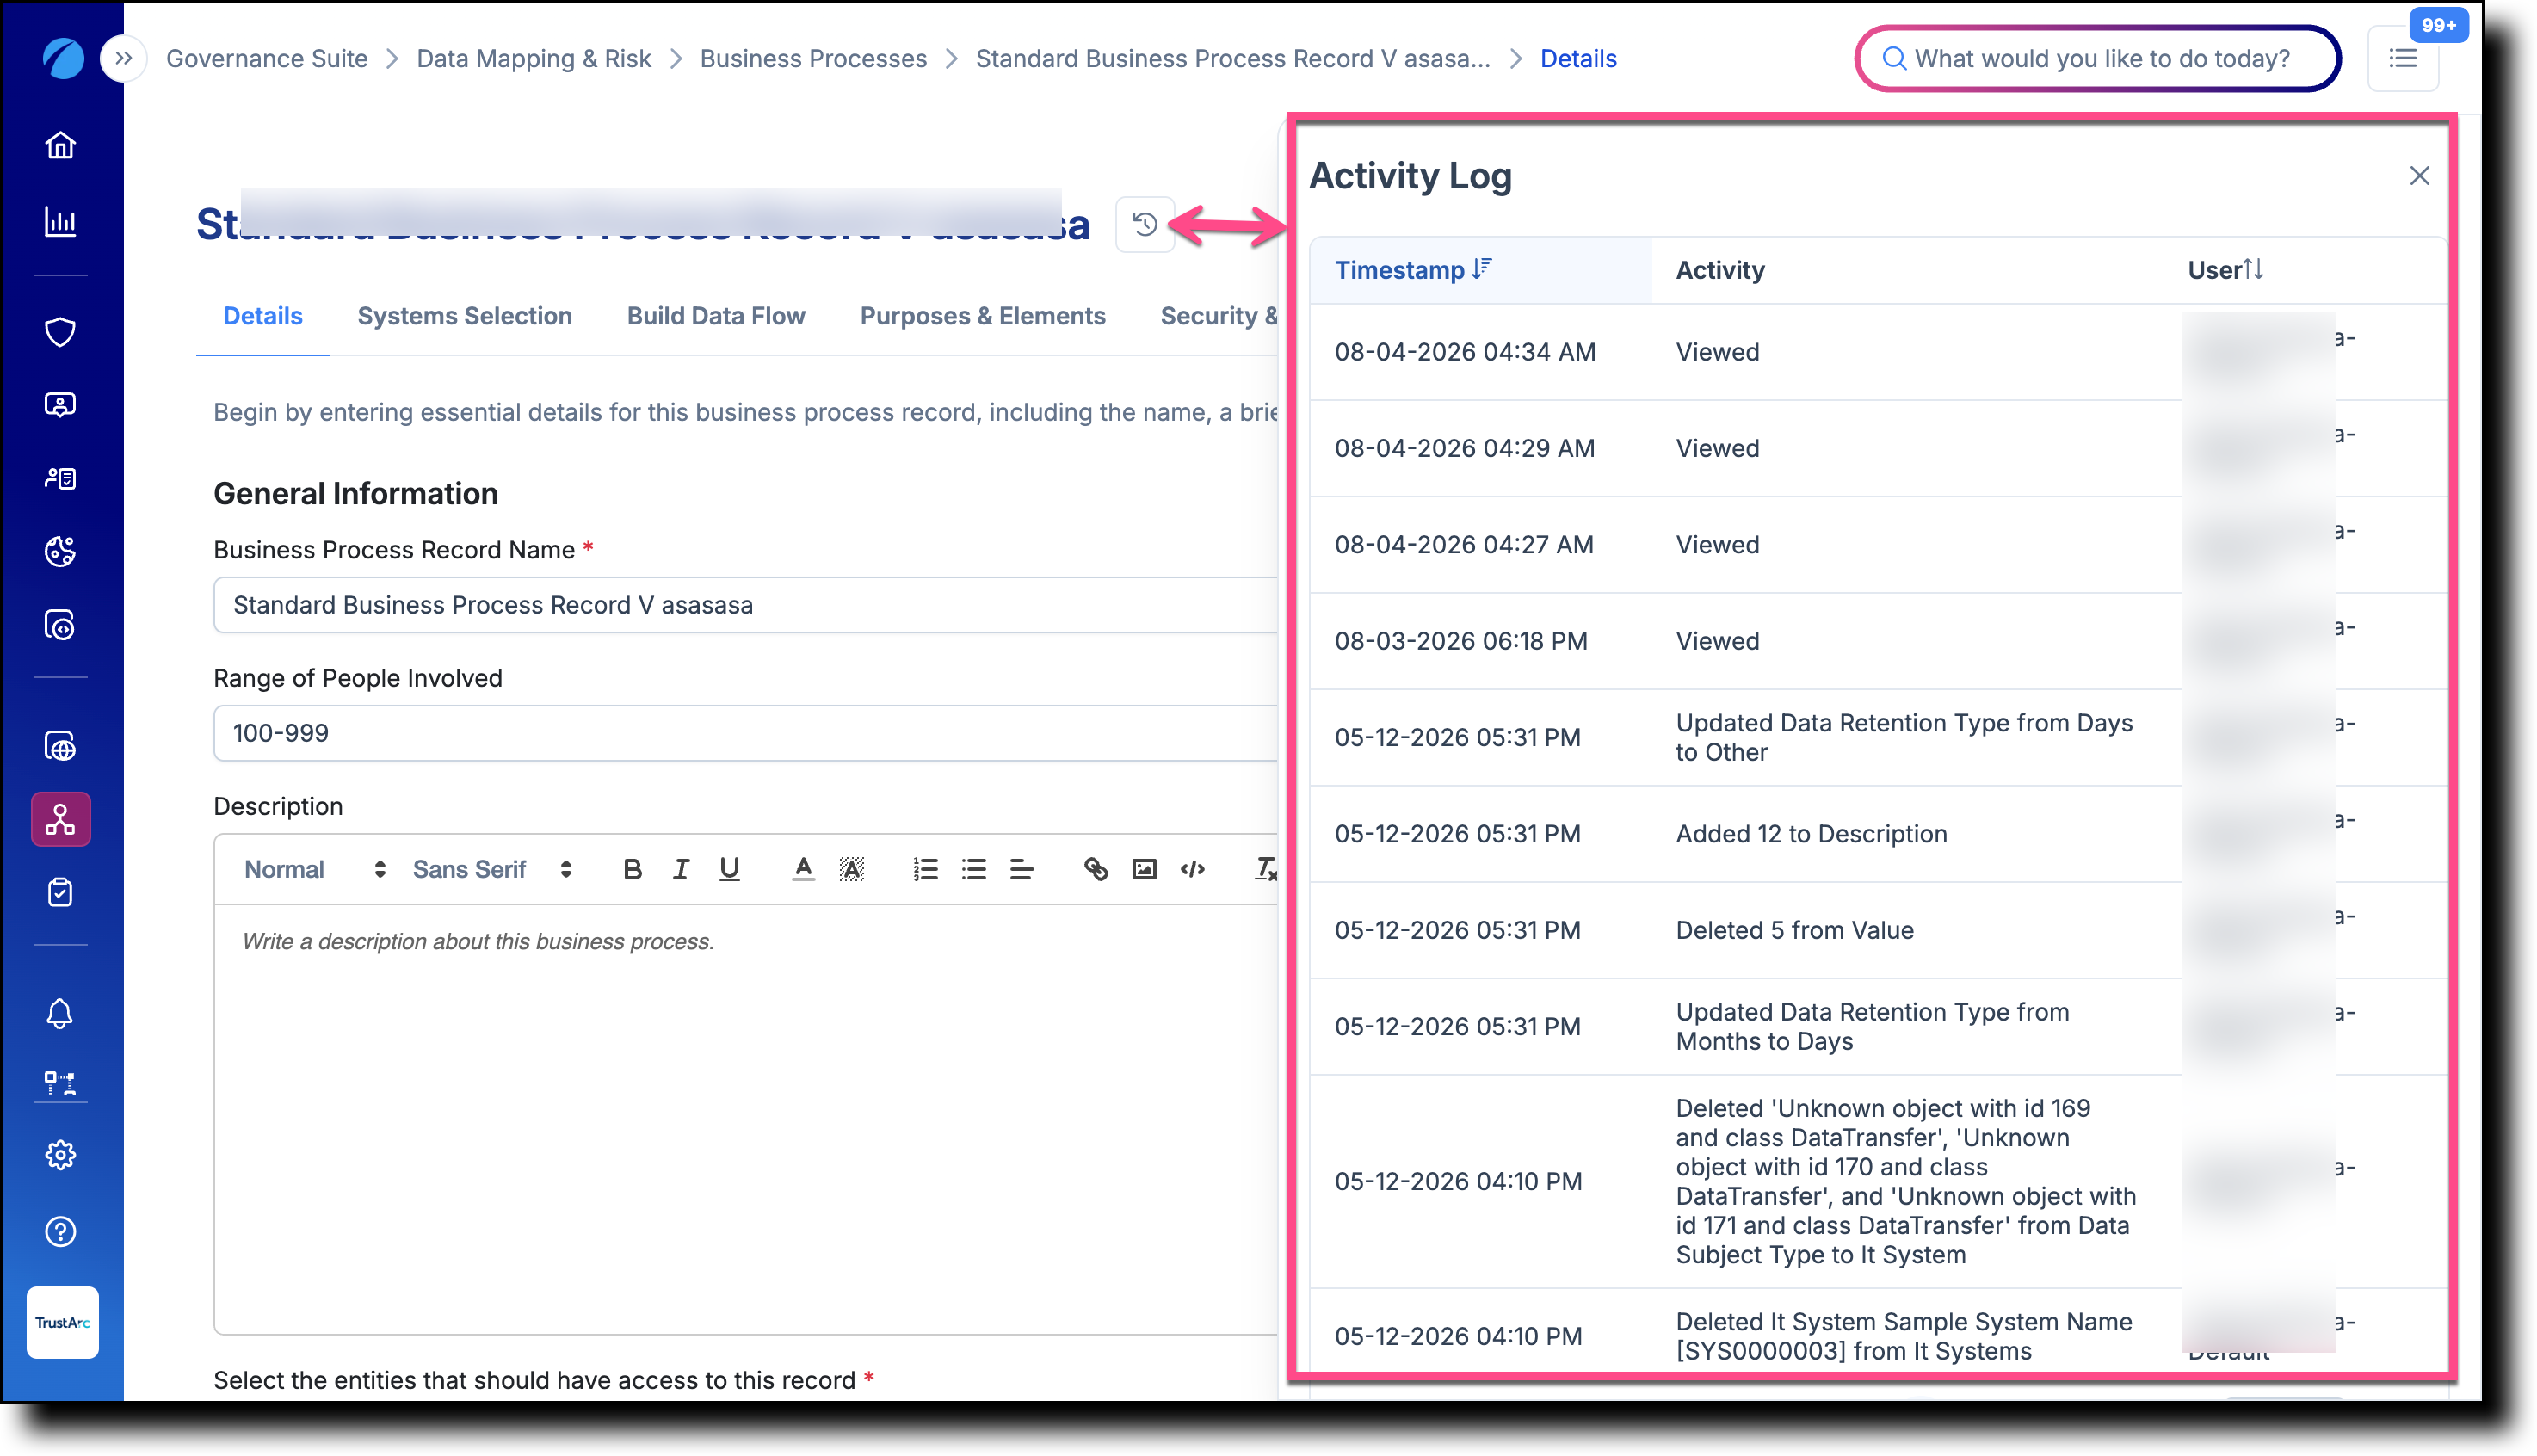
Task: Open the text alignment option
Action: click(1022, 869)
